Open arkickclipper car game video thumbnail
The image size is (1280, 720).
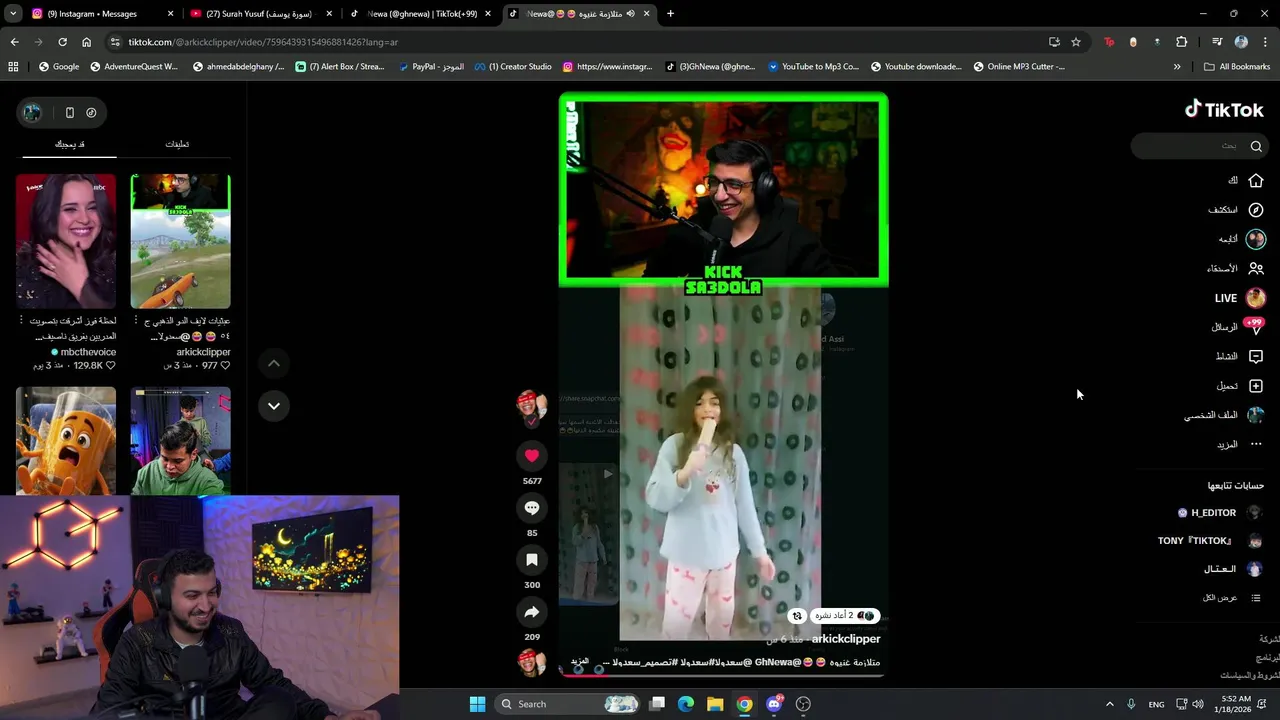[181, 241]
